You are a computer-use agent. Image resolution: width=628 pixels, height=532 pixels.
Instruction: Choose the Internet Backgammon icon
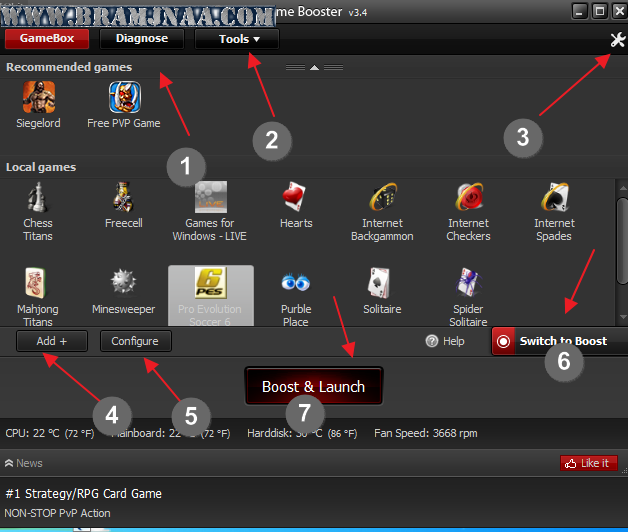382,198
